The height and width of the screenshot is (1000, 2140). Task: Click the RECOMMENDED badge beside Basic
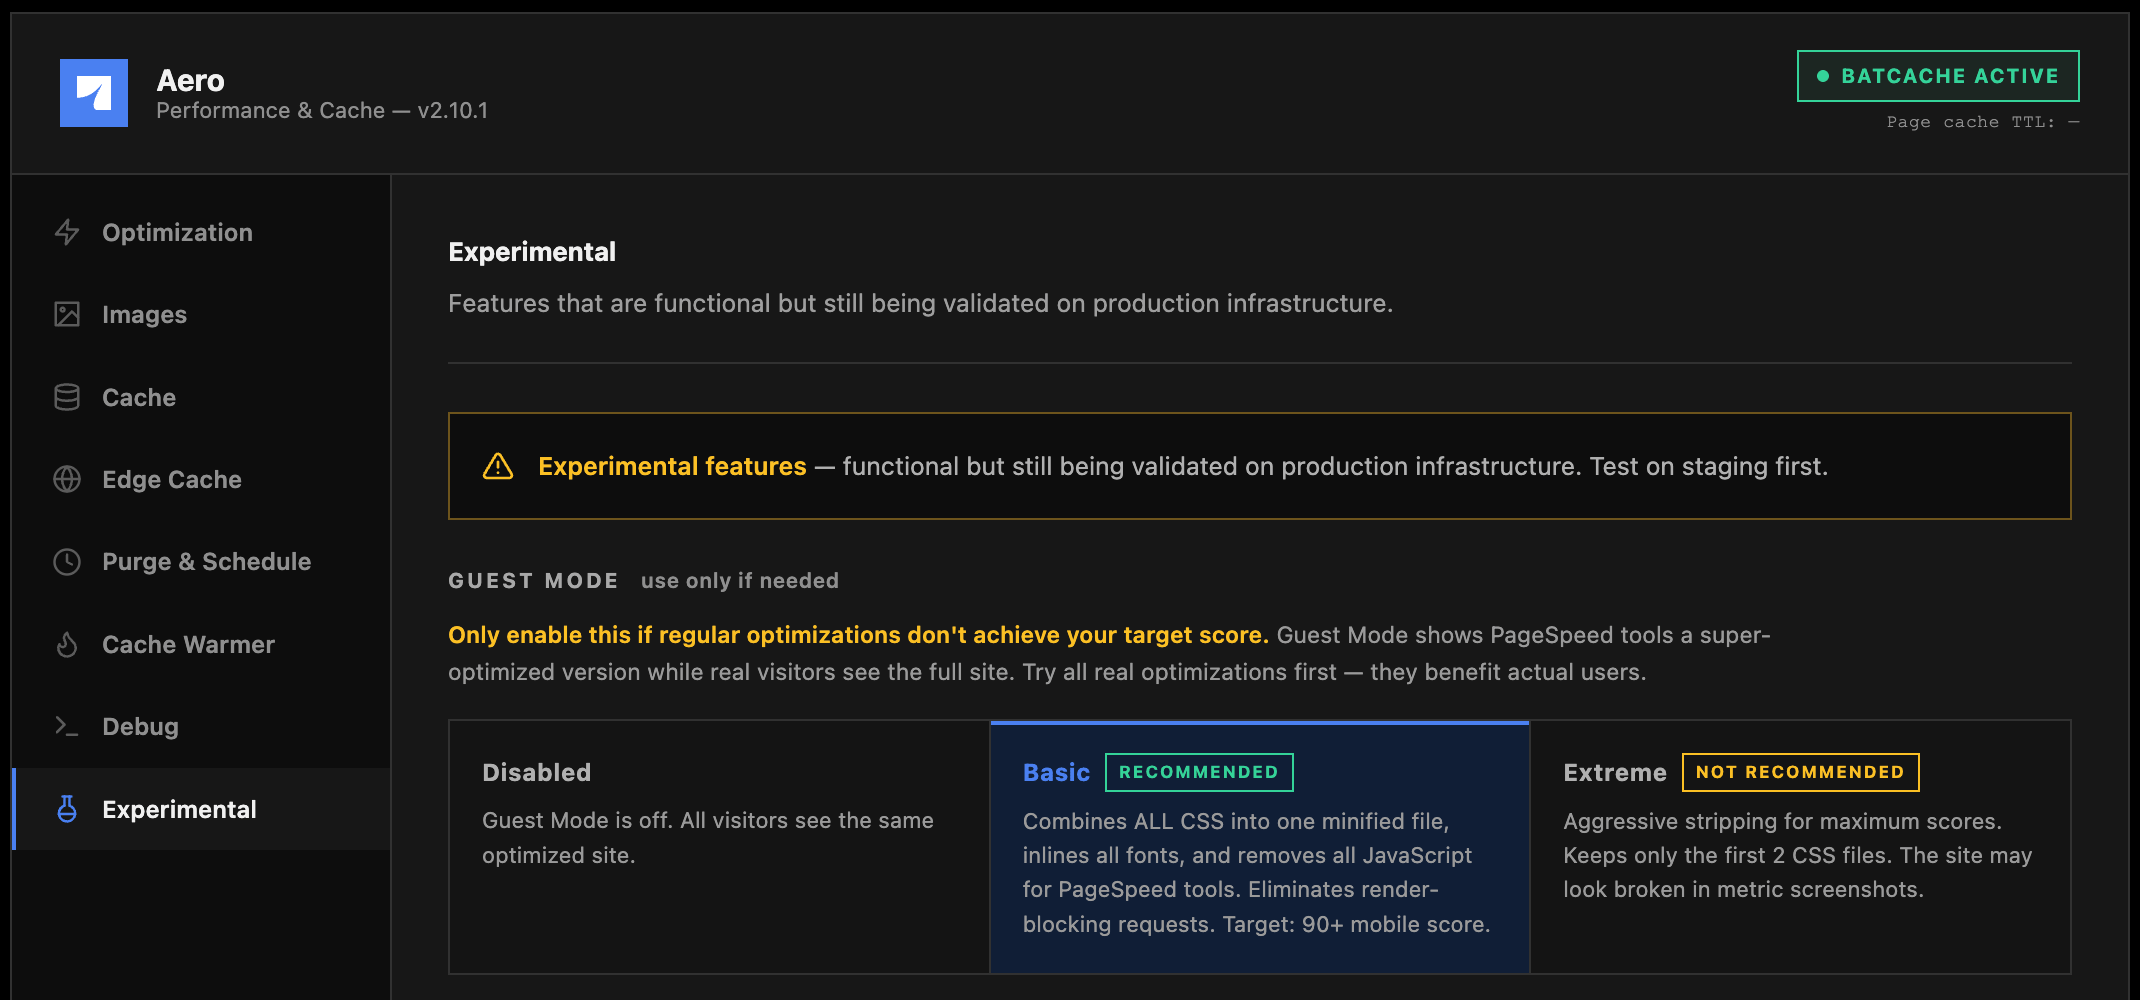coord(1199,772)
